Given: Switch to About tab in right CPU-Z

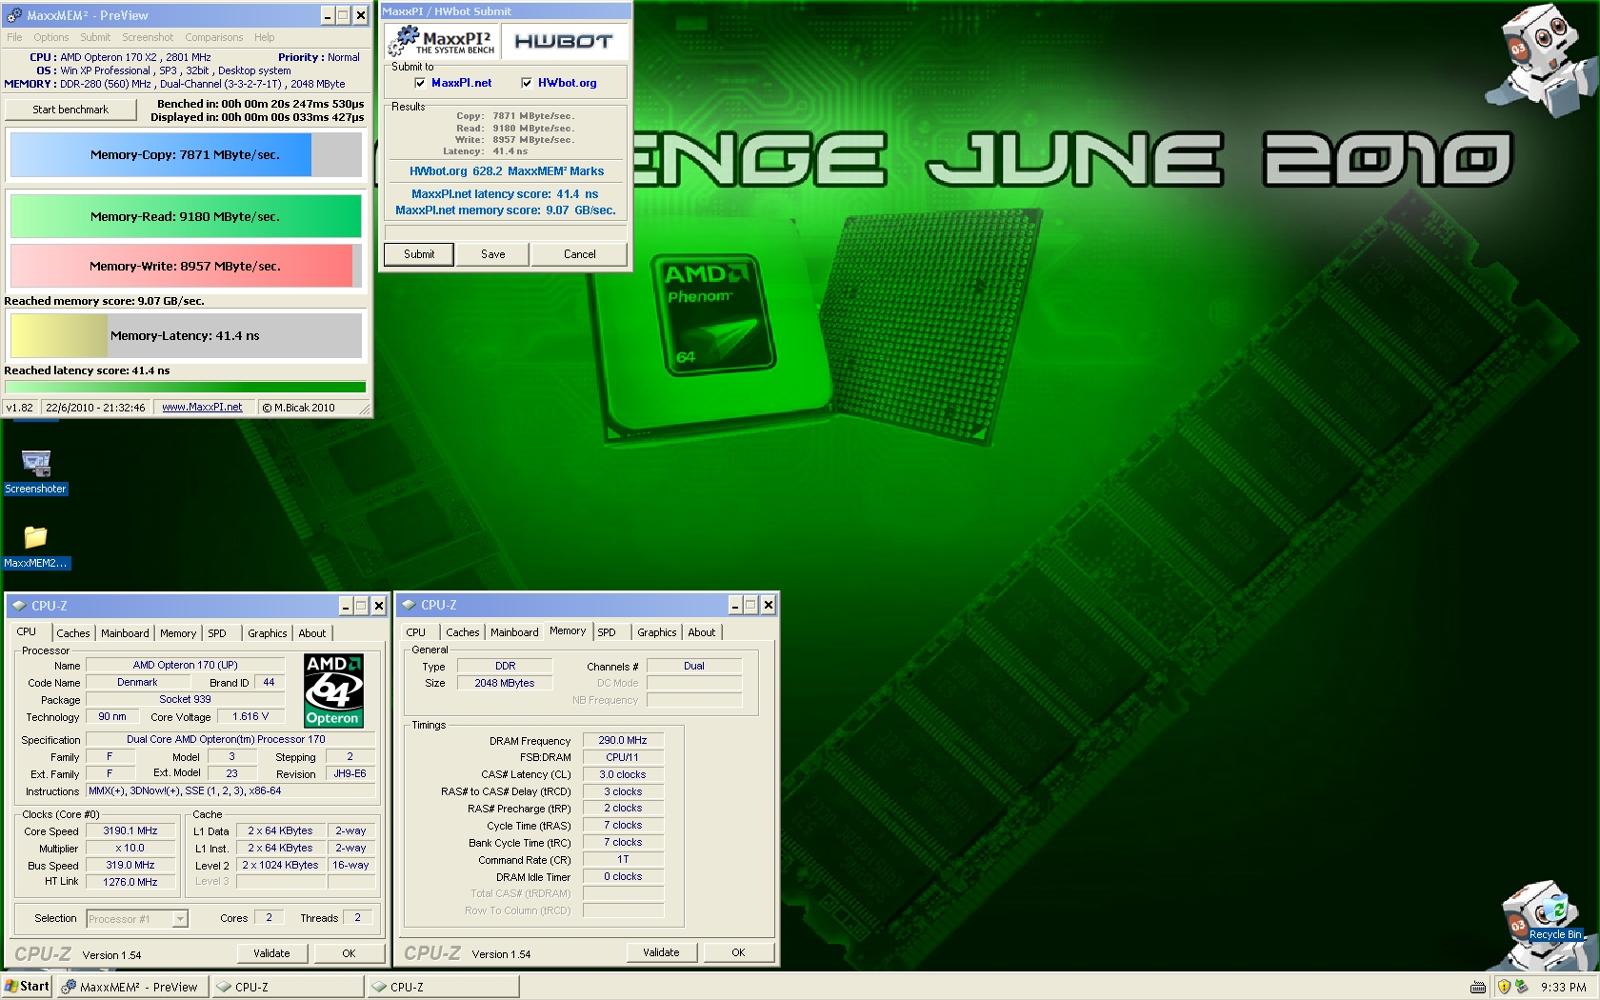Looking at the screenshot, I should click(x=701, y=632).
